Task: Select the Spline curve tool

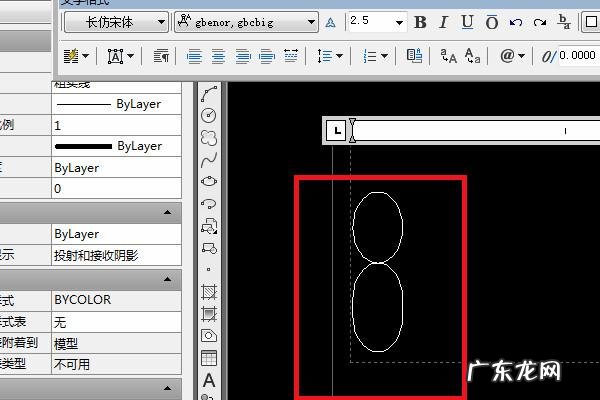Action: (x=209, y=160)
